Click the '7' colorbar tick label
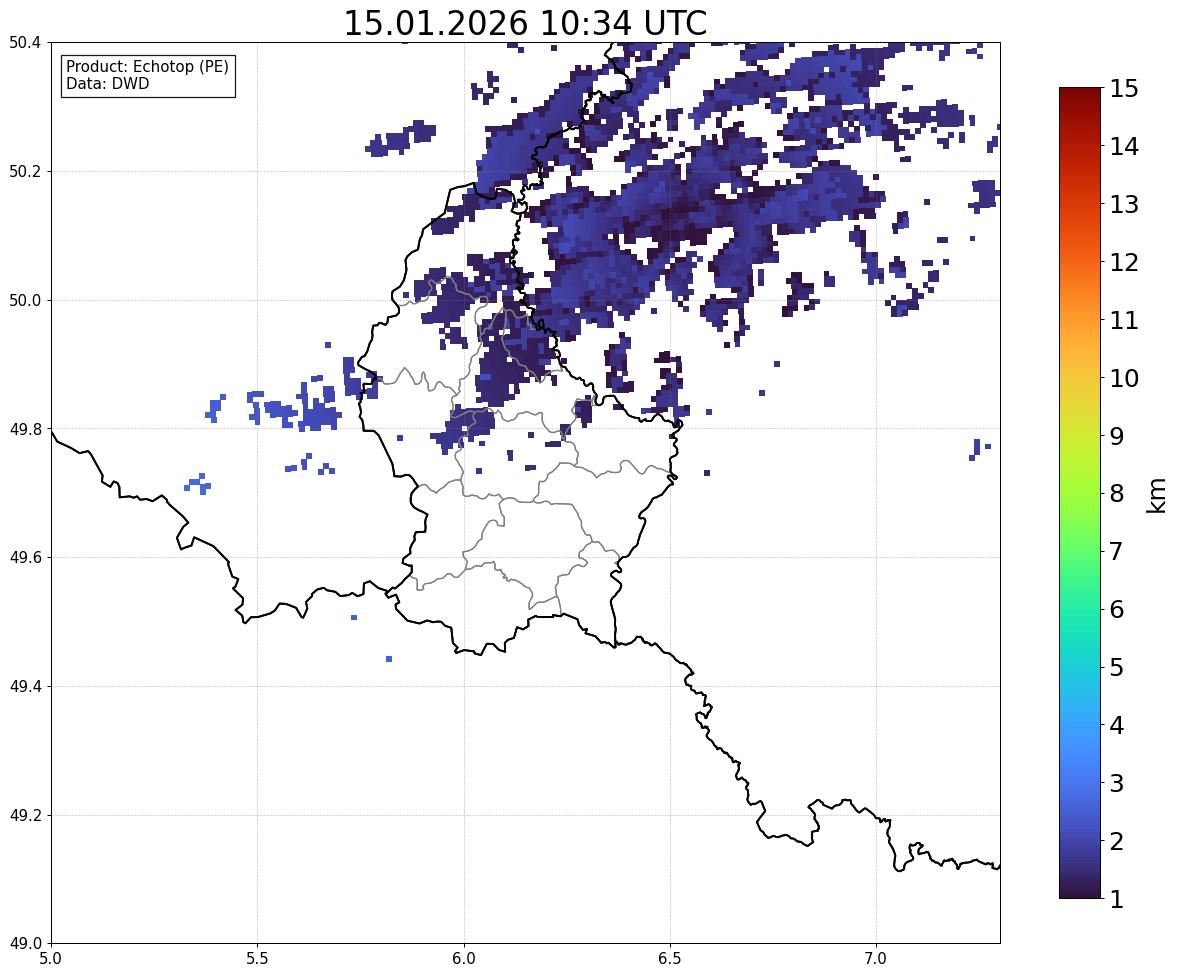The width and height of the screenshot is (1178, 976). click(x=1117, y=551)
